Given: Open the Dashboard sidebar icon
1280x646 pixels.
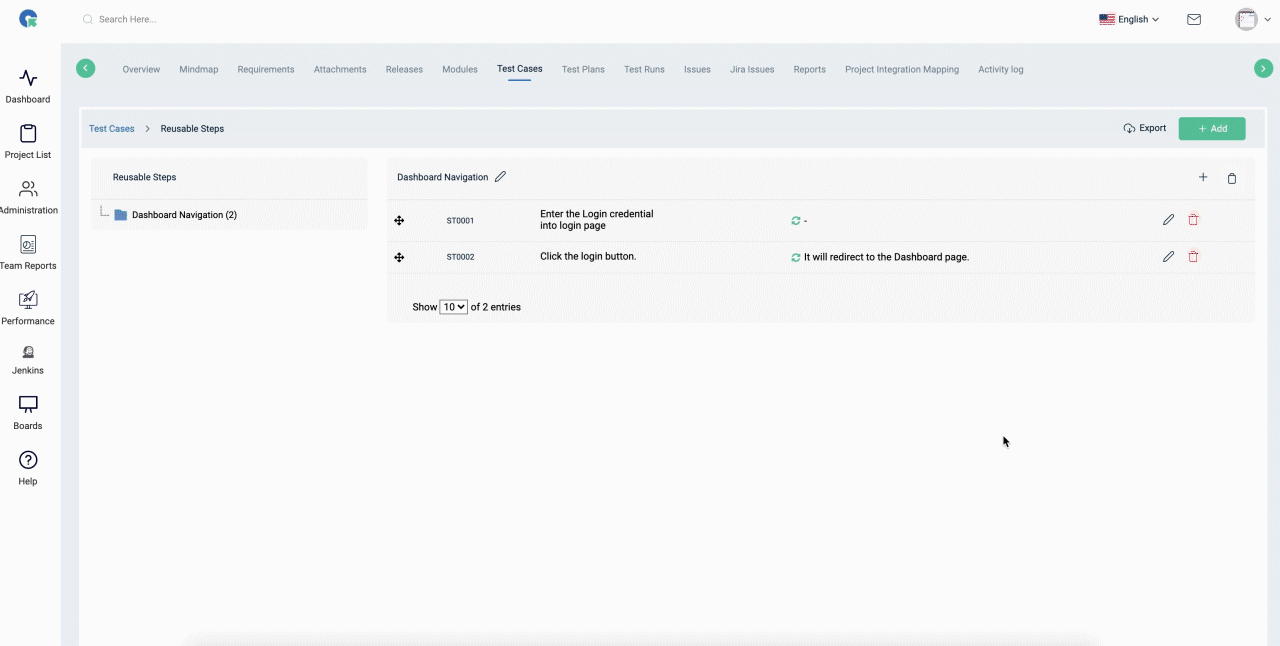Looking at the screenshot, I should click(x=28, y=78).
